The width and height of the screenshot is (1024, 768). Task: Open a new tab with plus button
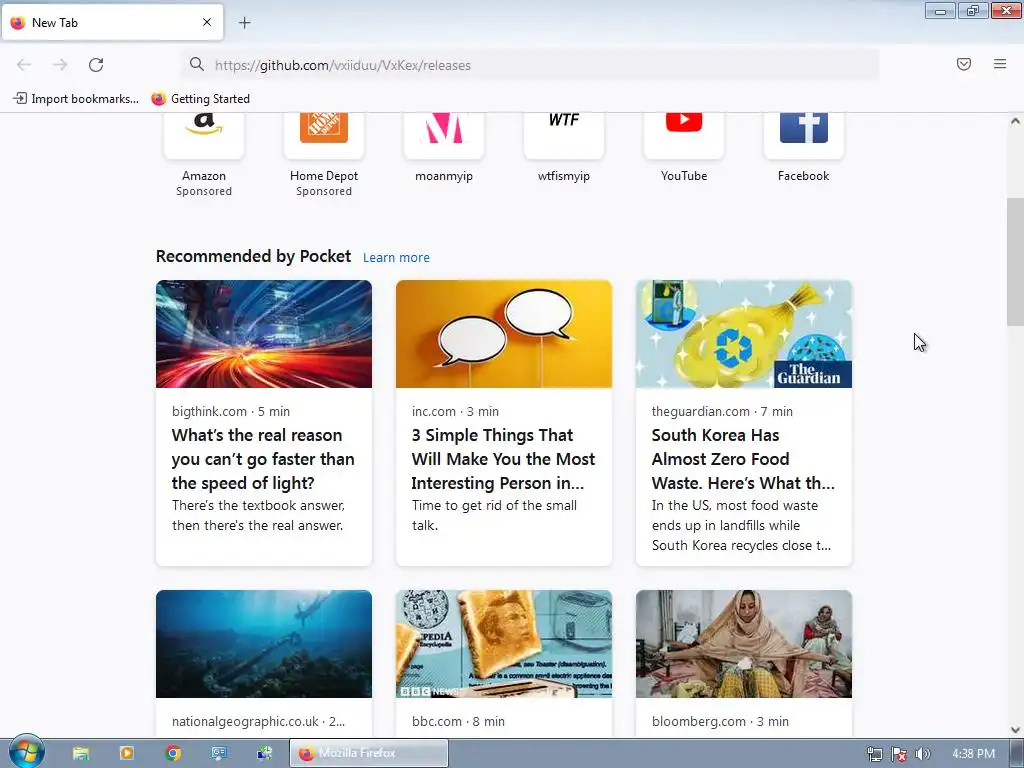pyautogui.click(x=244, y=23)
